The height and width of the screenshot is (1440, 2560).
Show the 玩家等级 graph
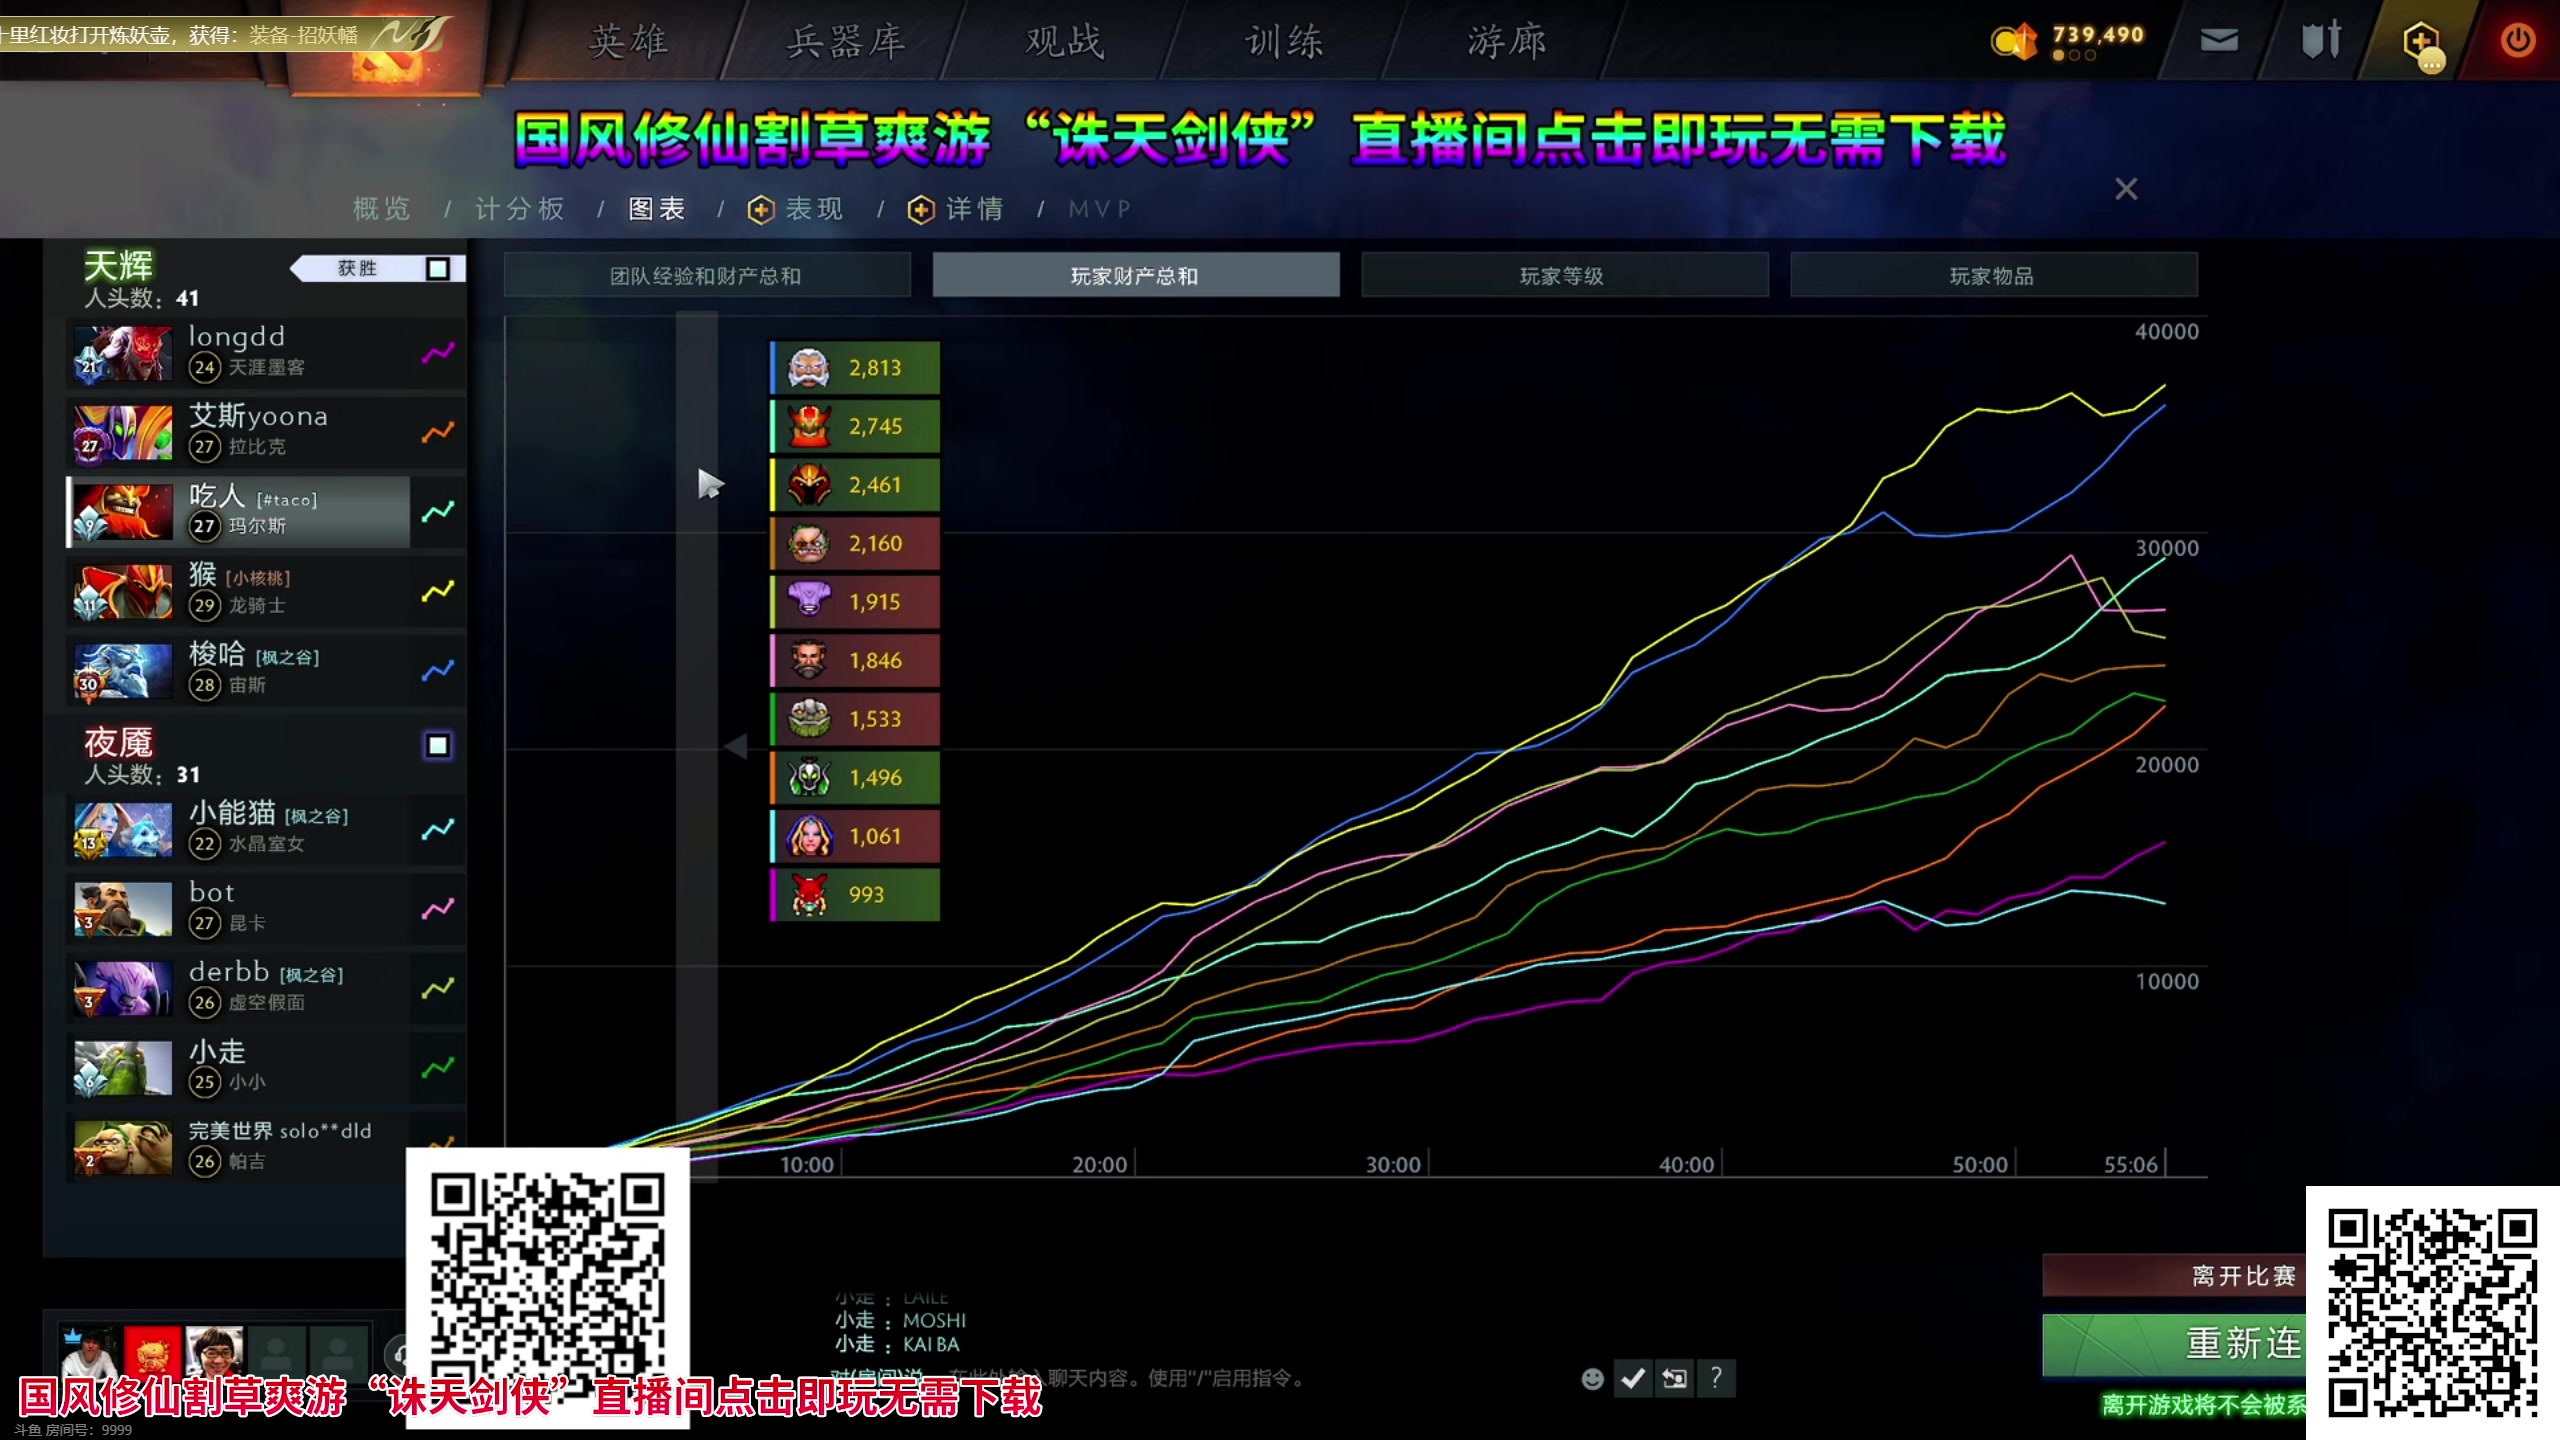(x=1564, y=275)
